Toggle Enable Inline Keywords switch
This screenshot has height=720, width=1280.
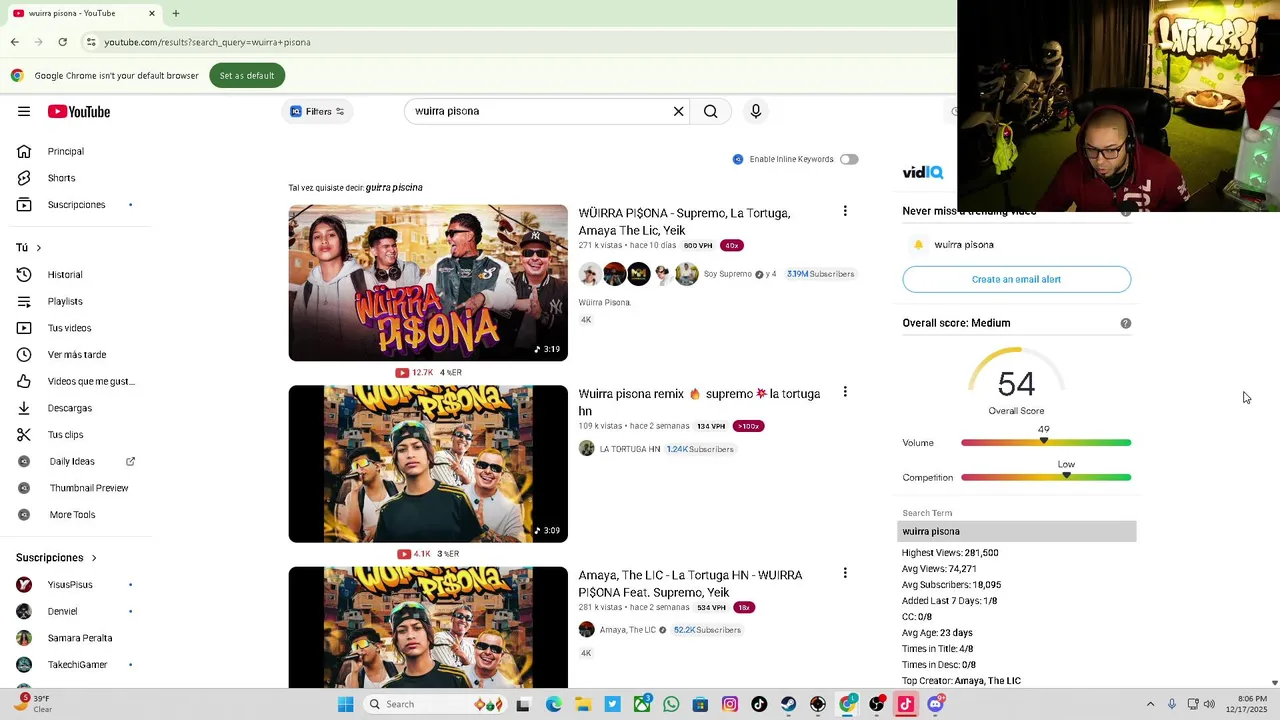click(849, 159)
